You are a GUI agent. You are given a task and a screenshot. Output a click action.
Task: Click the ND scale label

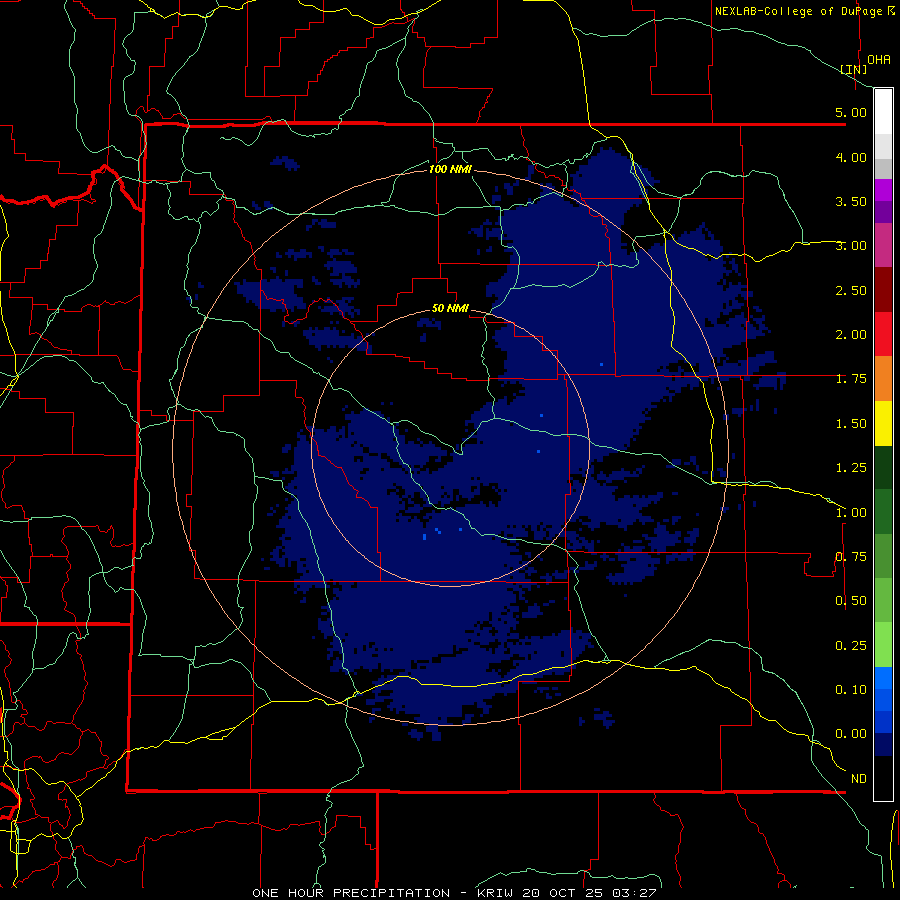coord(859,779)
